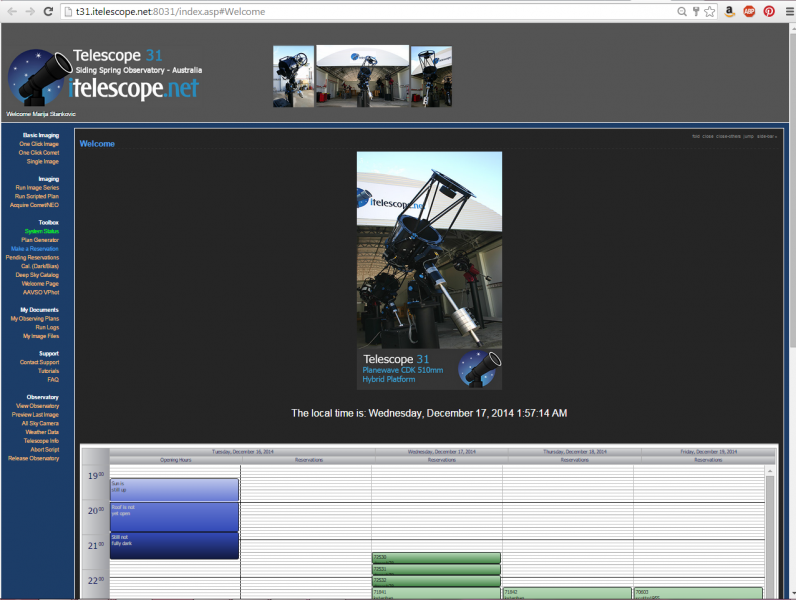Open reservation 72530 on Wednesday

click(437, 558)
